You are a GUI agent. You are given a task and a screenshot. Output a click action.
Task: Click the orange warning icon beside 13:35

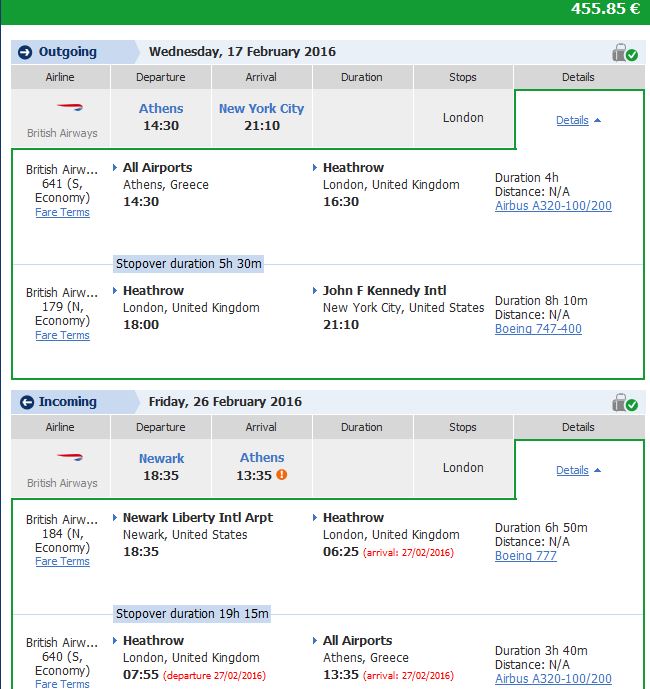click(282, 475)
